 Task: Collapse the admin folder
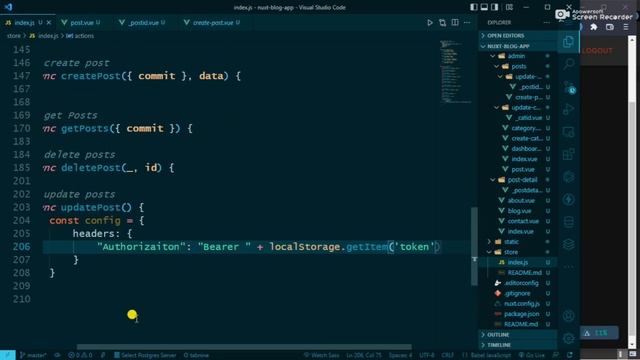pos(516,56)
